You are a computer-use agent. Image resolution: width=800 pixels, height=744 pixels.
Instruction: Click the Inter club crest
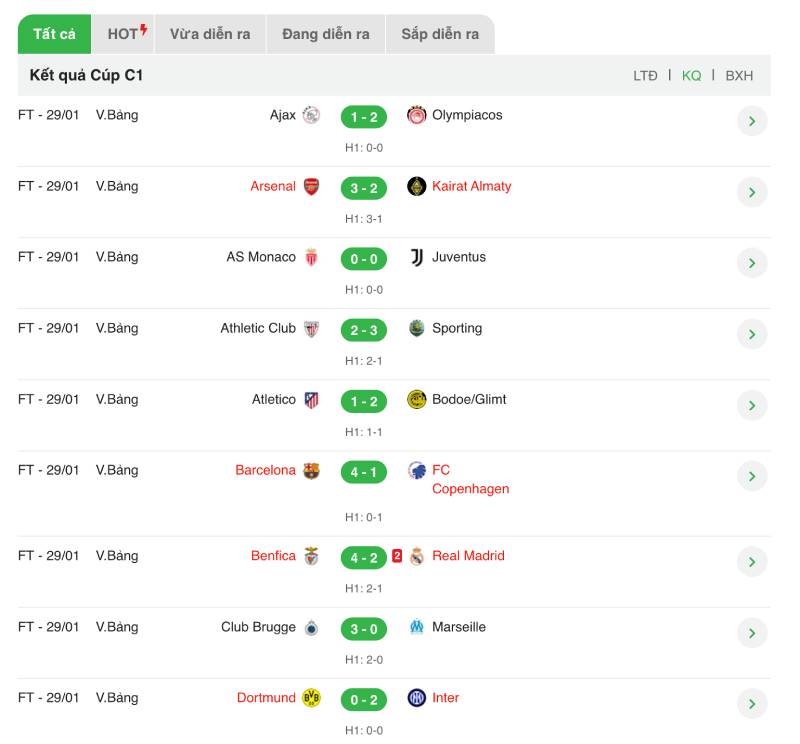(416, 698)
